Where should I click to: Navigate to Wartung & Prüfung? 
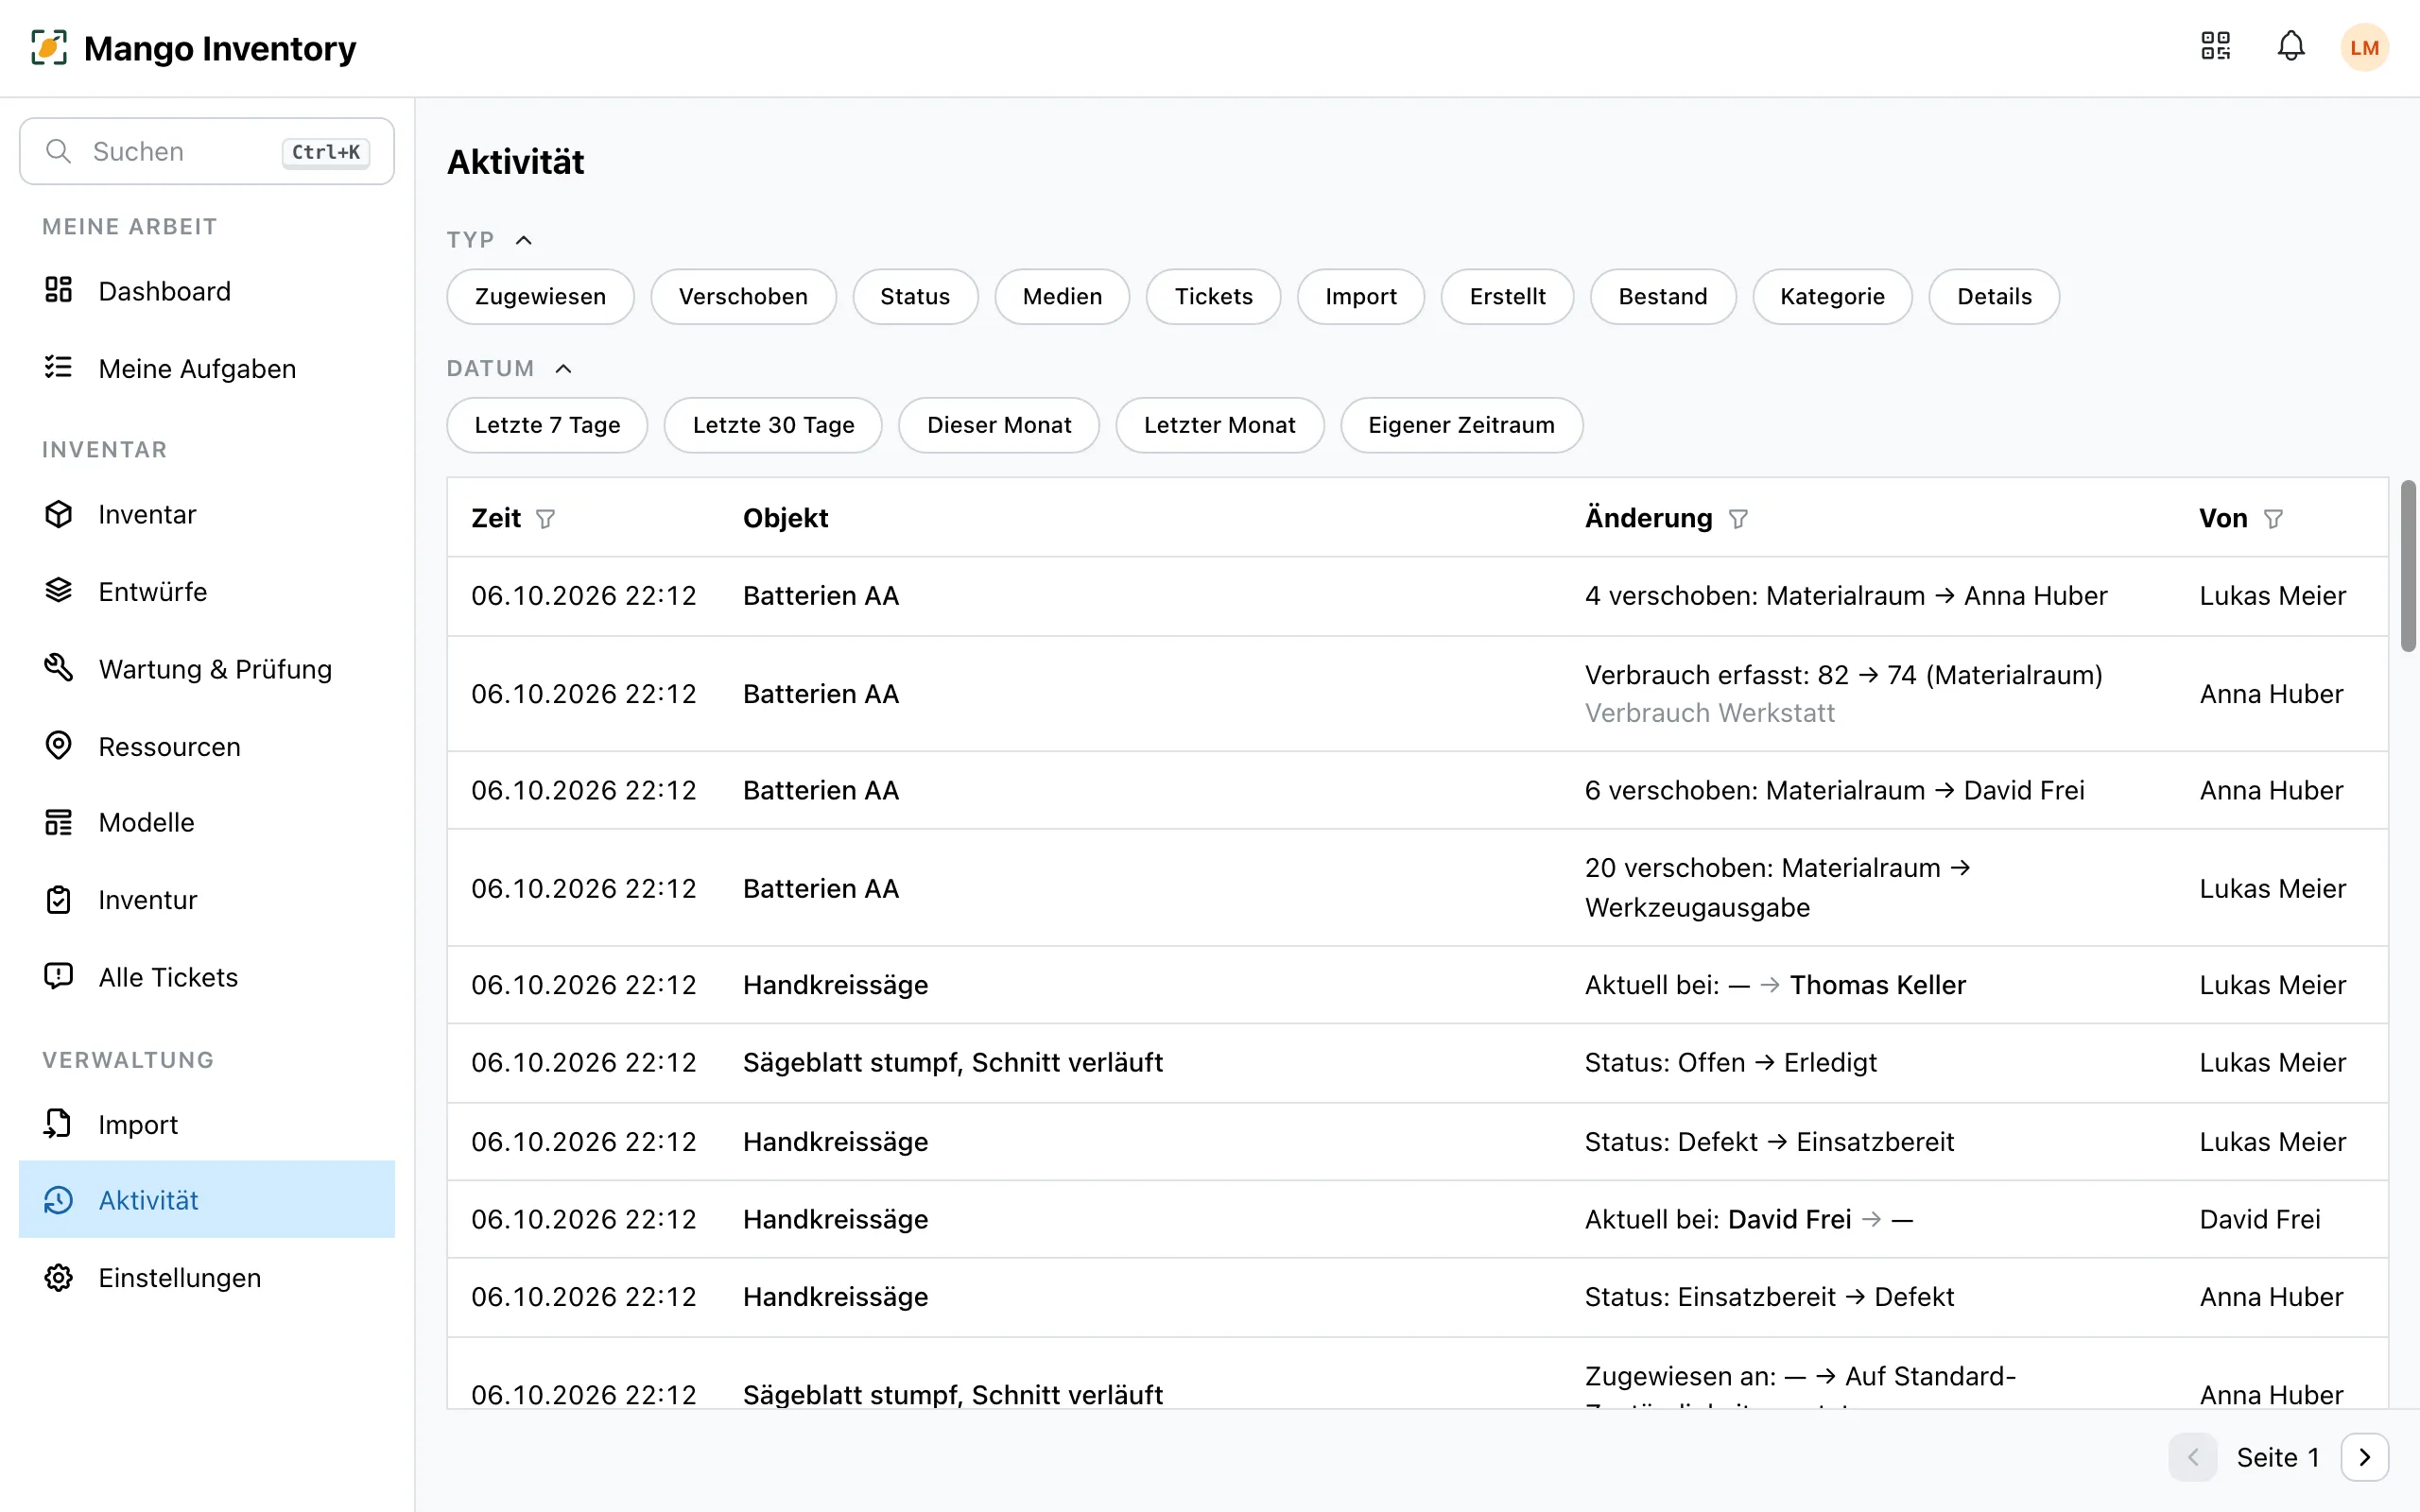point(207,668)
